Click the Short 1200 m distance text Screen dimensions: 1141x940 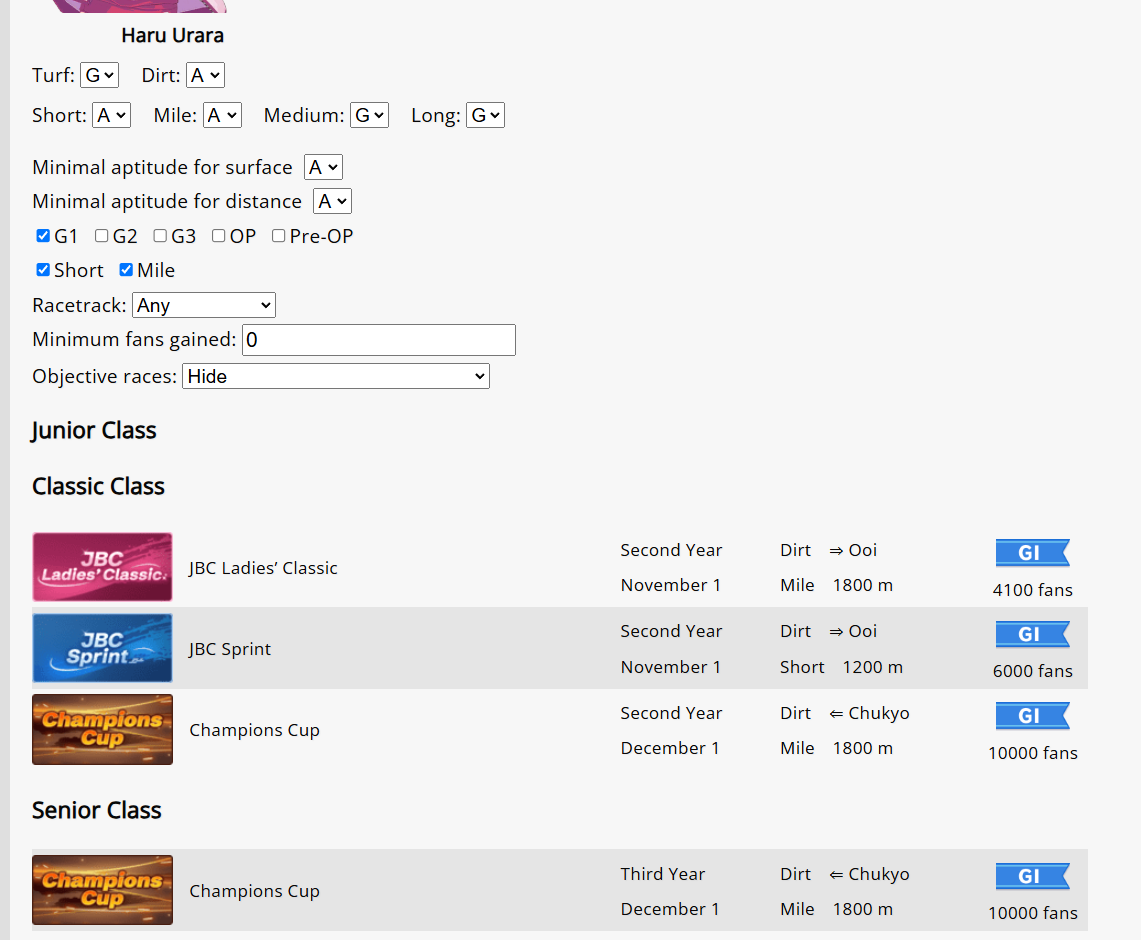[x=841, y=667]
